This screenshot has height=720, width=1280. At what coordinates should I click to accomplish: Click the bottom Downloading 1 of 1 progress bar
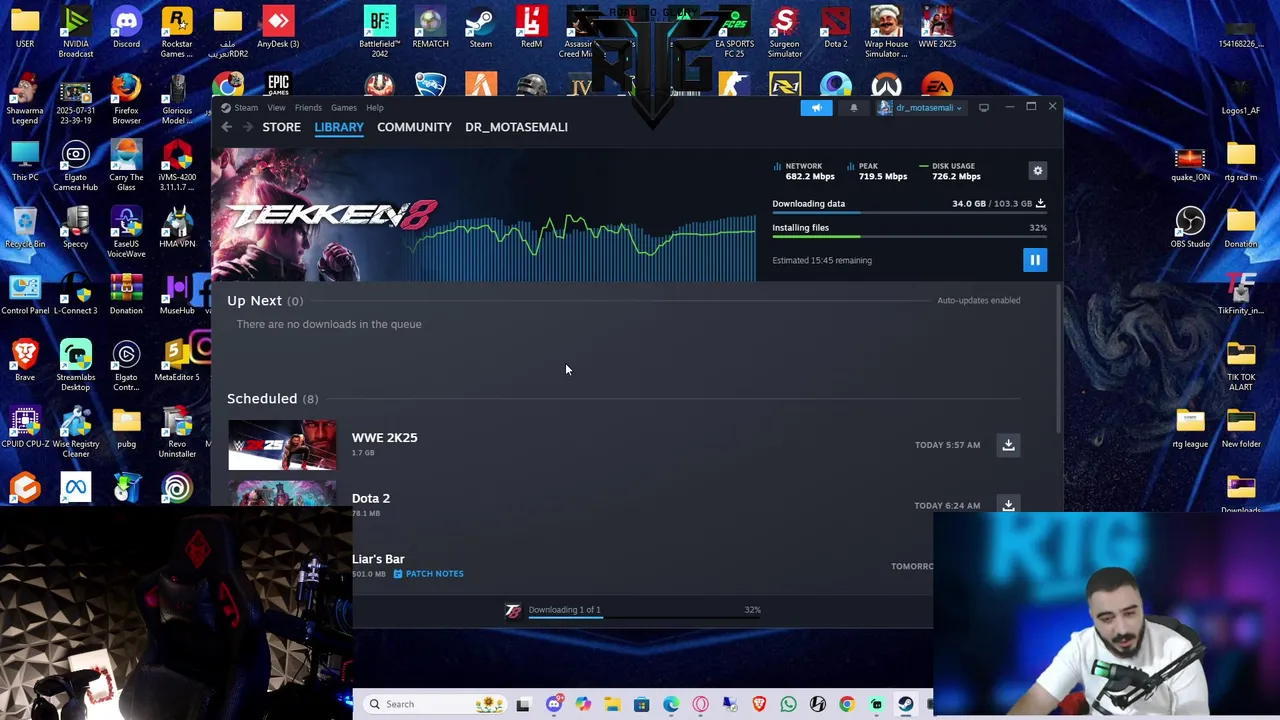(x=644, y=618)
